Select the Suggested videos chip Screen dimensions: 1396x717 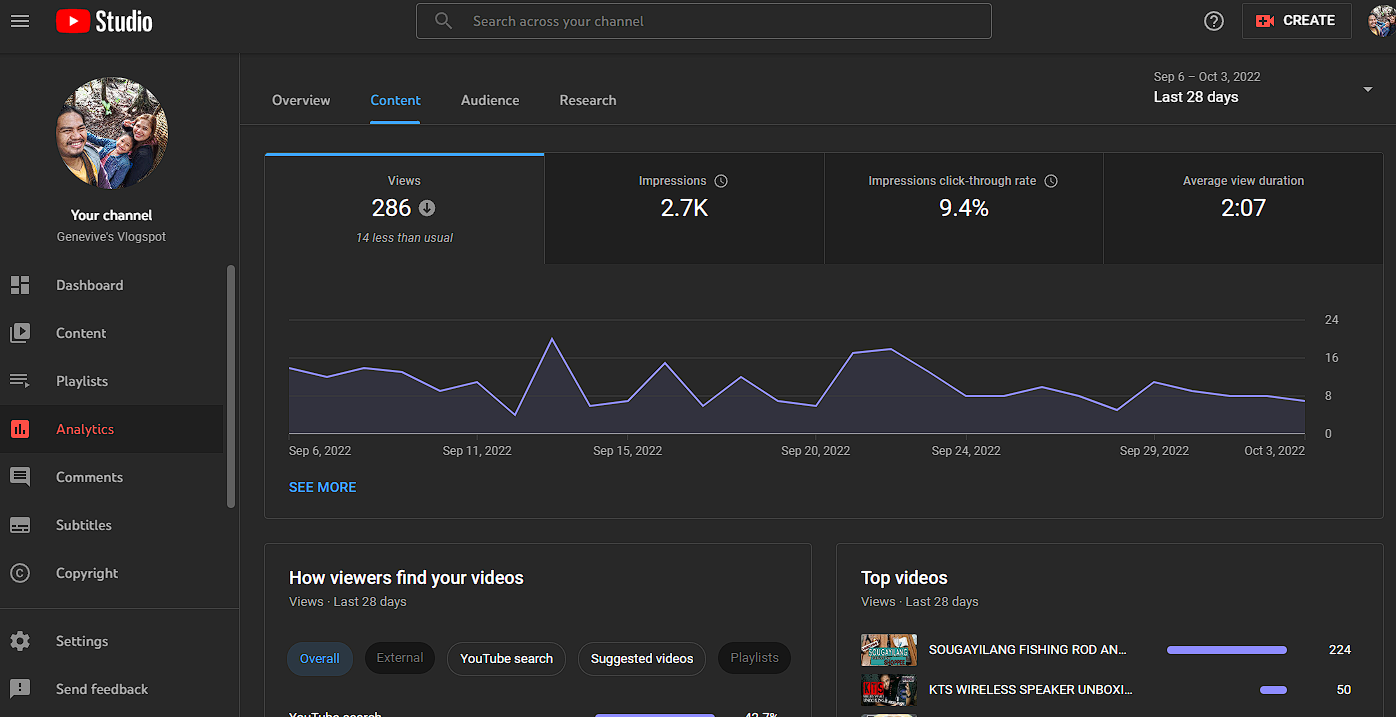click(x=642, y=659)
